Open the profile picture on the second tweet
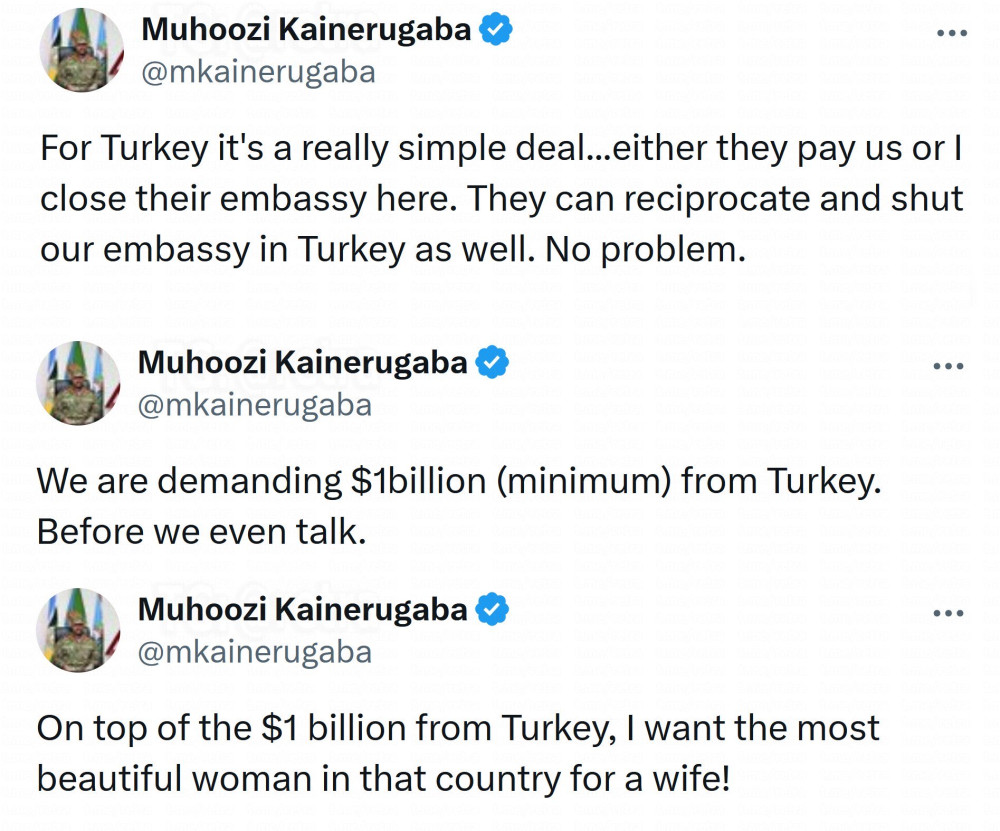 coord(78,383)
